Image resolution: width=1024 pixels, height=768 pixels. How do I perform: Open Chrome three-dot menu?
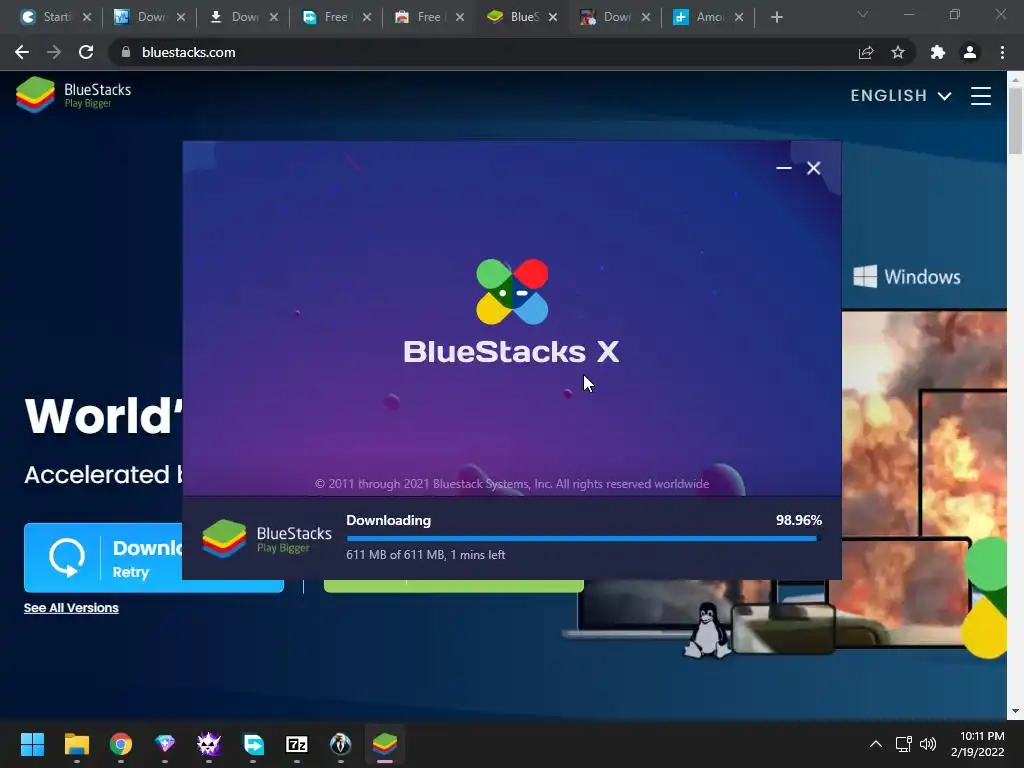[1002, 52]
